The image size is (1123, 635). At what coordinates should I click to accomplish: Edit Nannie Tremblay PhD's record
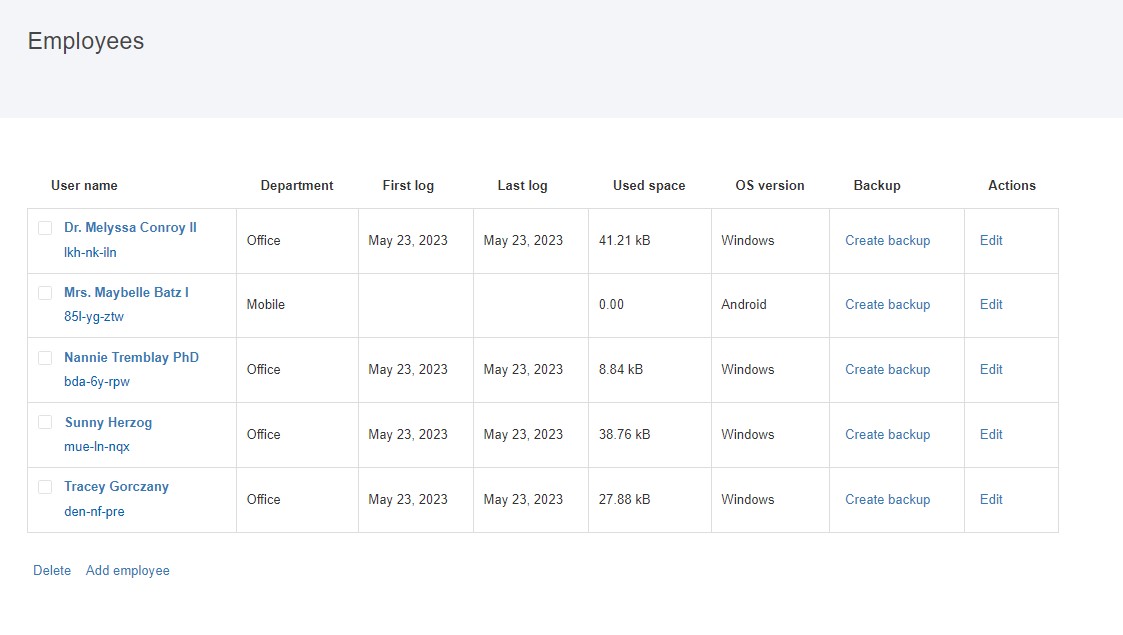coord(991,369)
